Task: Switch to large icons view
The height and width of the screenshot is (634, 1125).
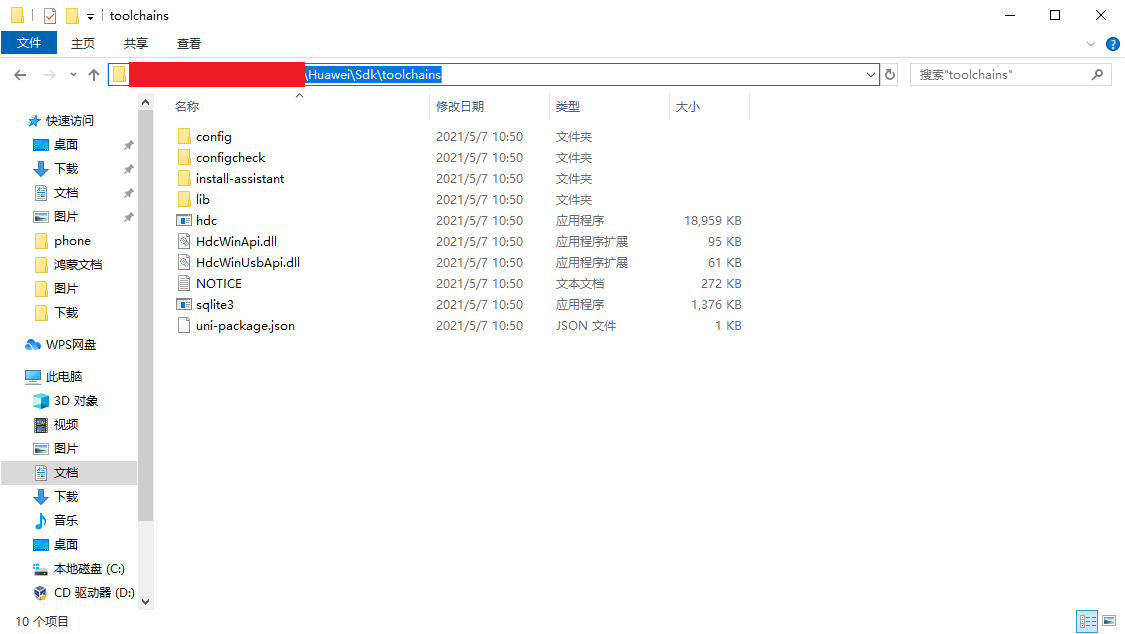Action: point(1108,622)
